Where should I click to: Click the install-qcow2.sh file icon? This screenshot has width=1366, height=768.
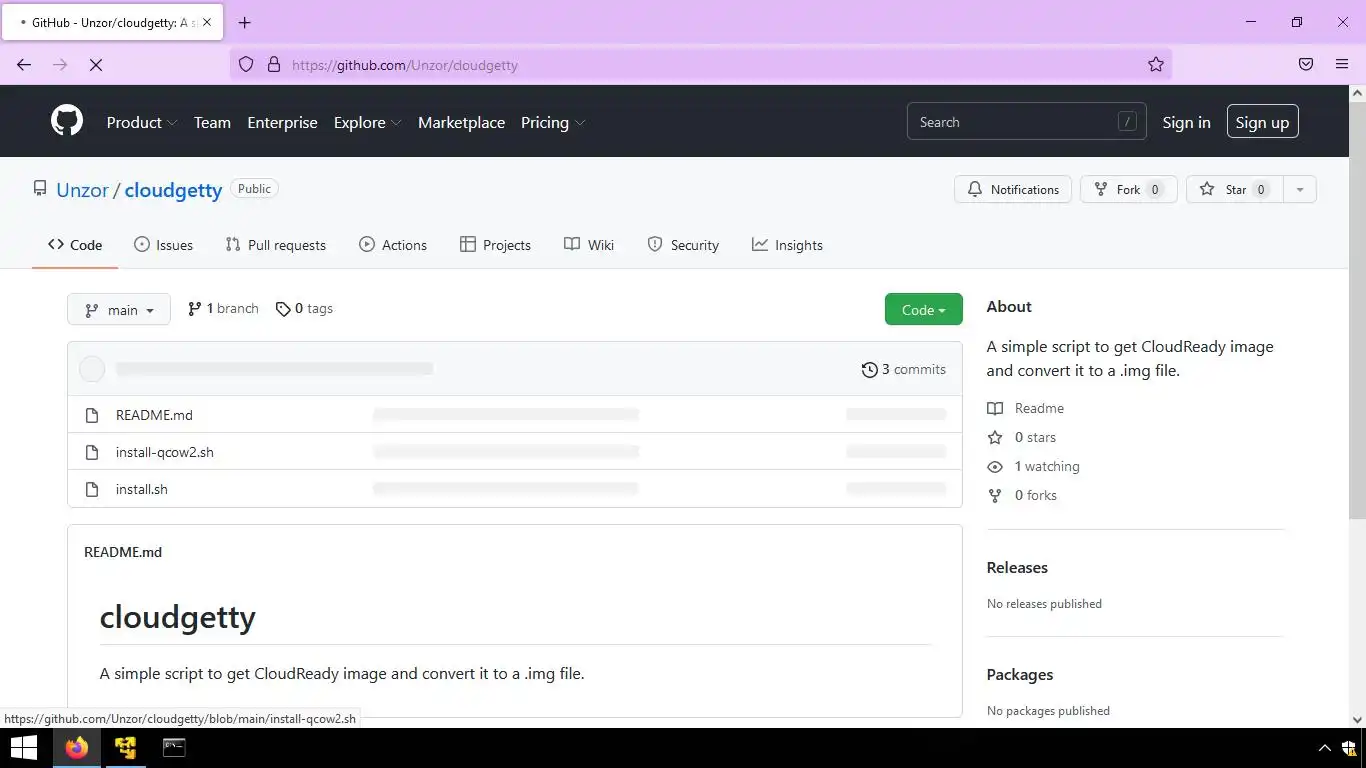[x=92, y=452]
